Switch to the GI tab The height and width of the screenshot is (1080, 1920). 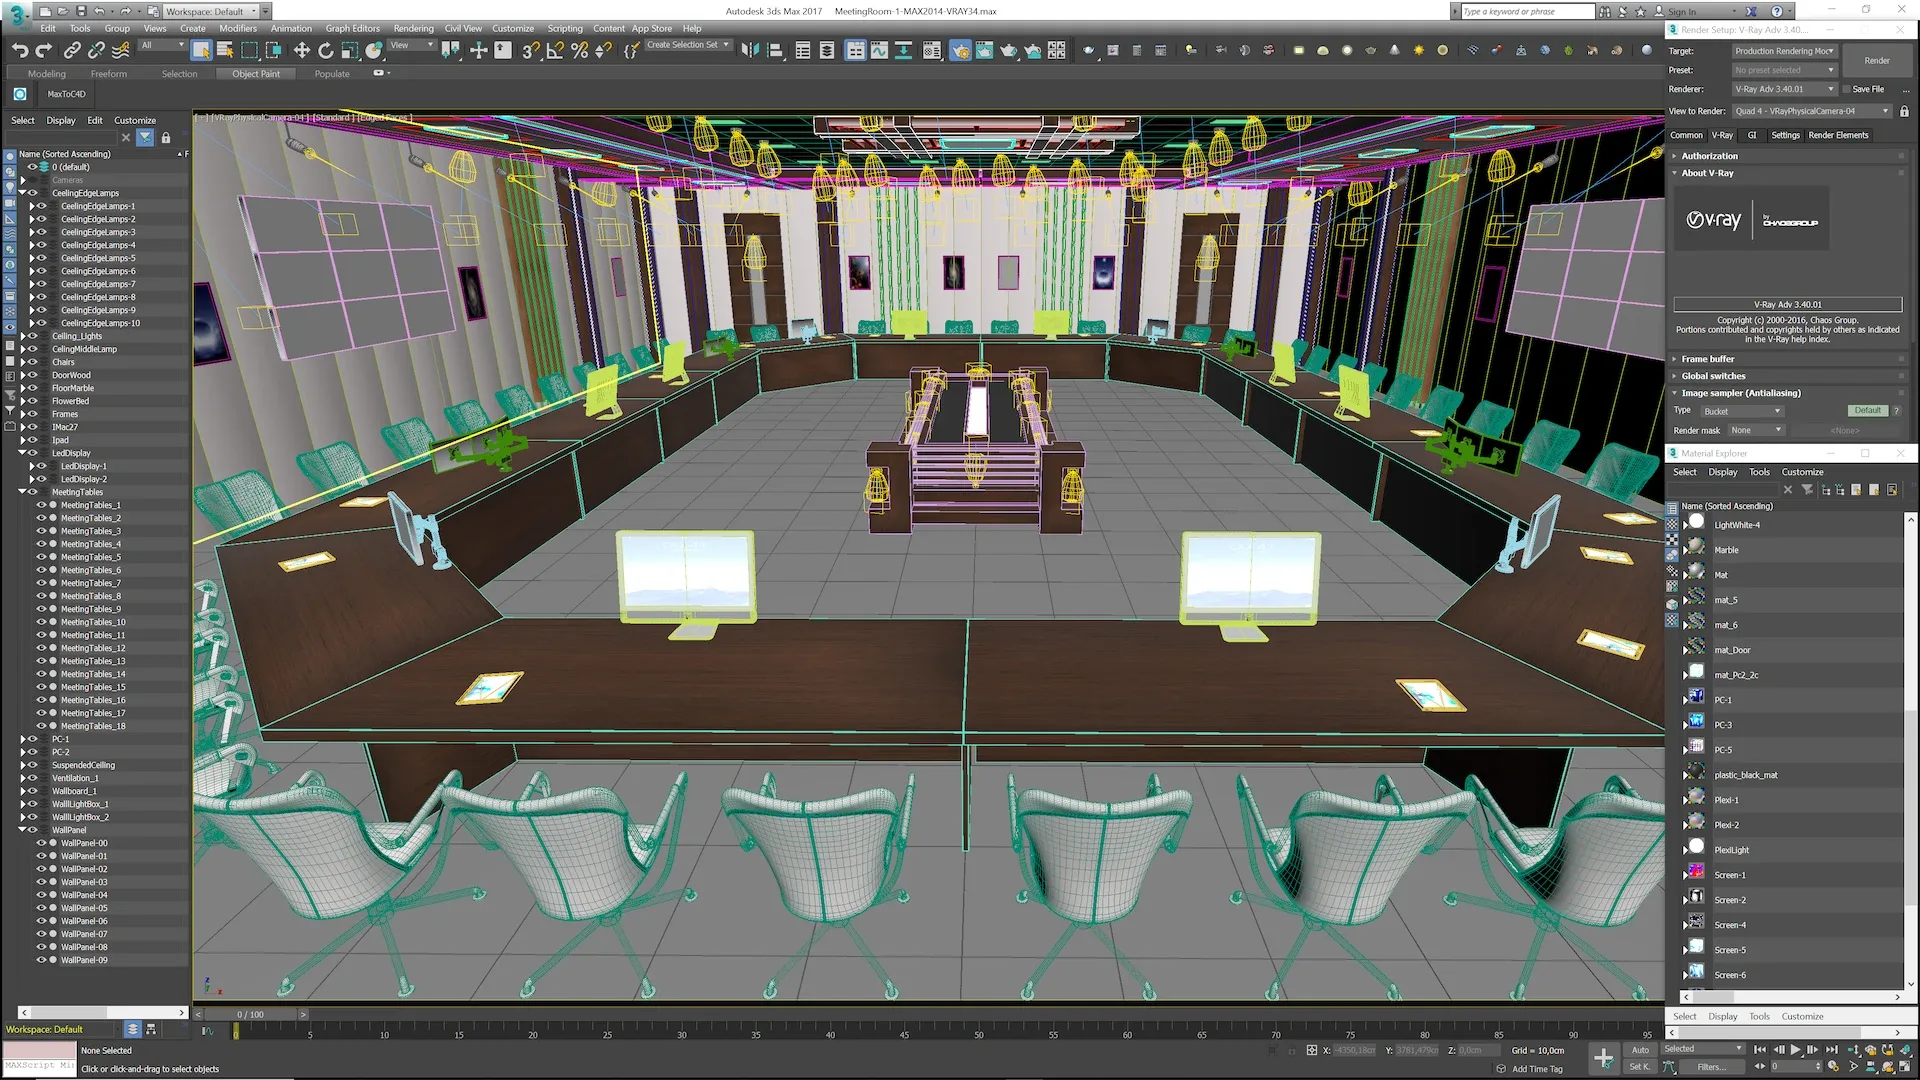[x=1751, y=135]
